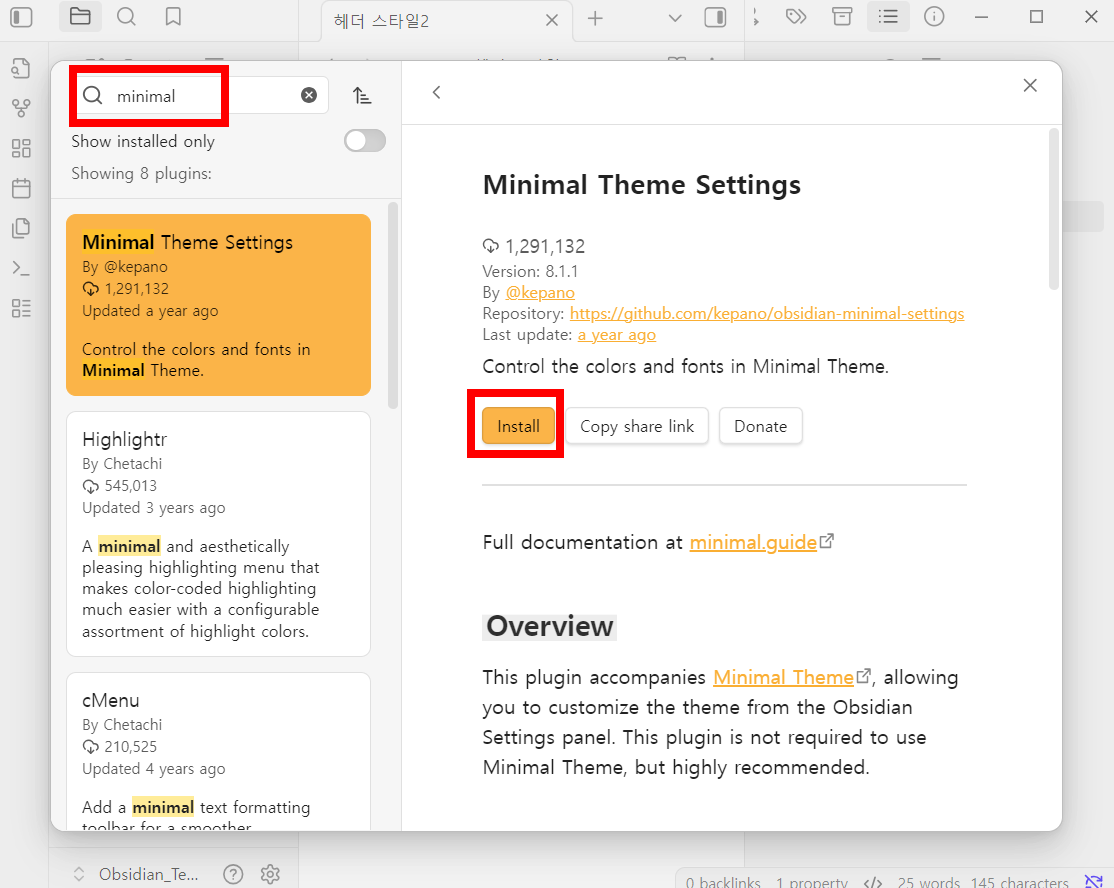Open the help question-mark icon
Image resolution: width=1114 pixels, height=888 pixels.
233,874
